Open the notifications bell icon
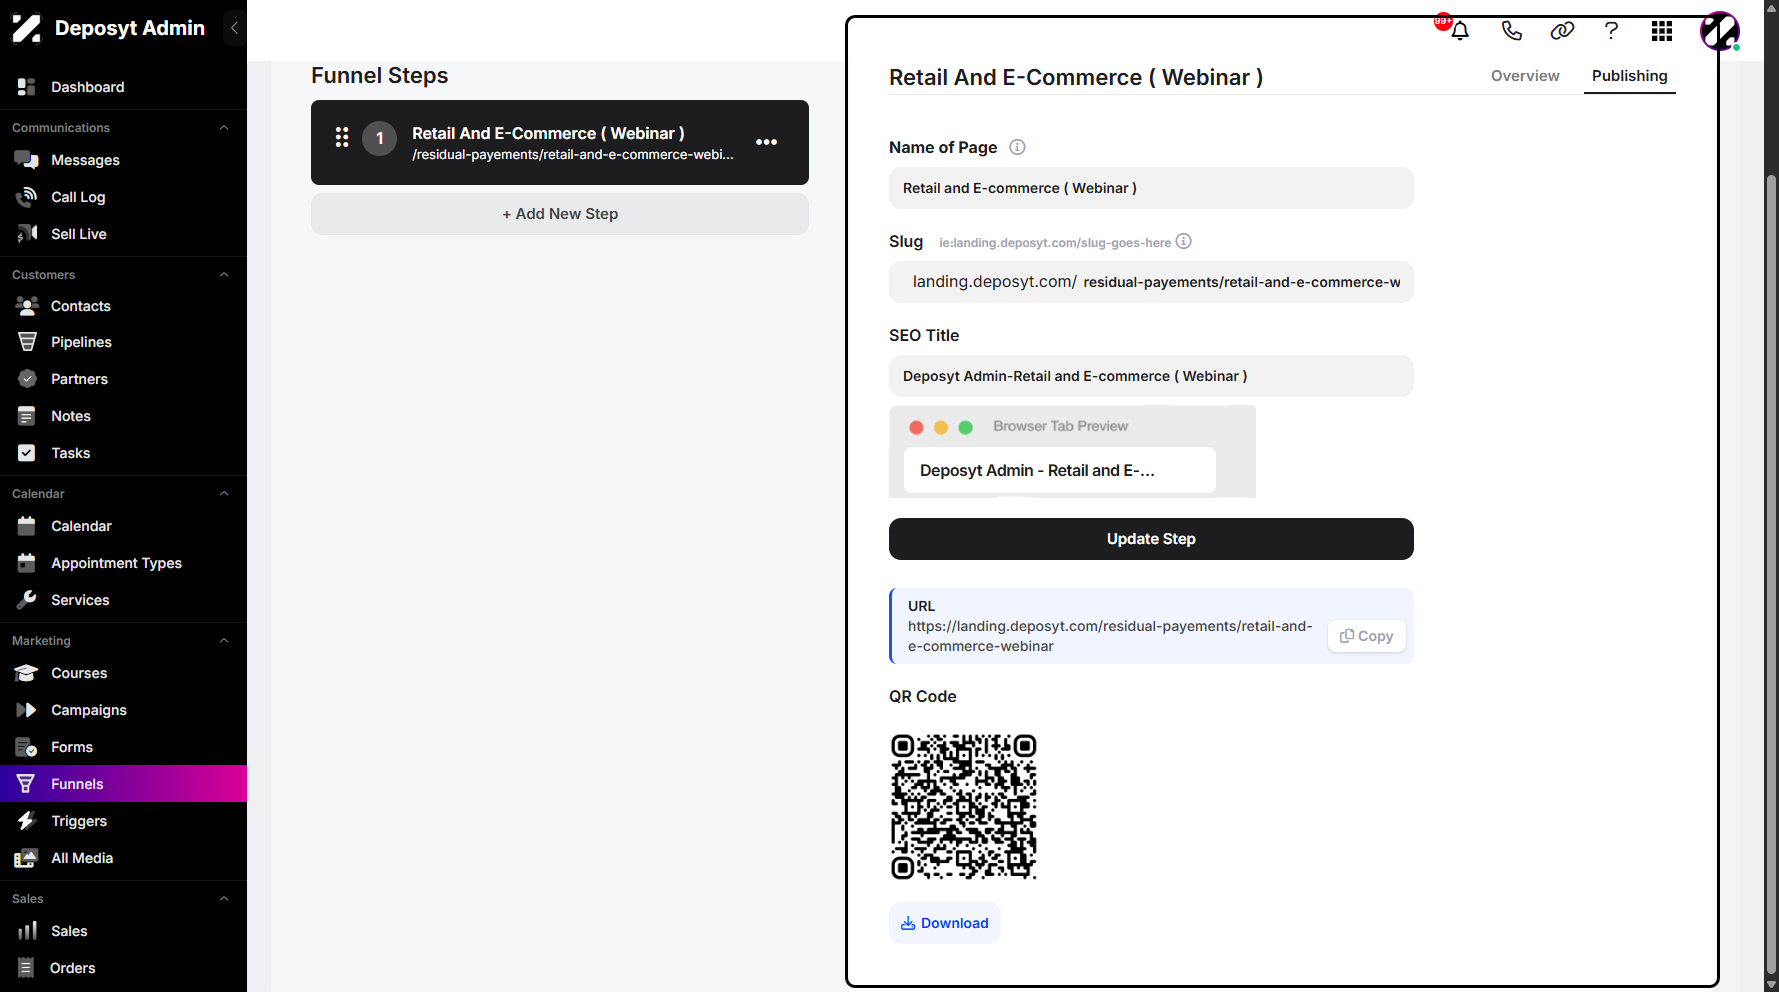 pos(1460,31)
